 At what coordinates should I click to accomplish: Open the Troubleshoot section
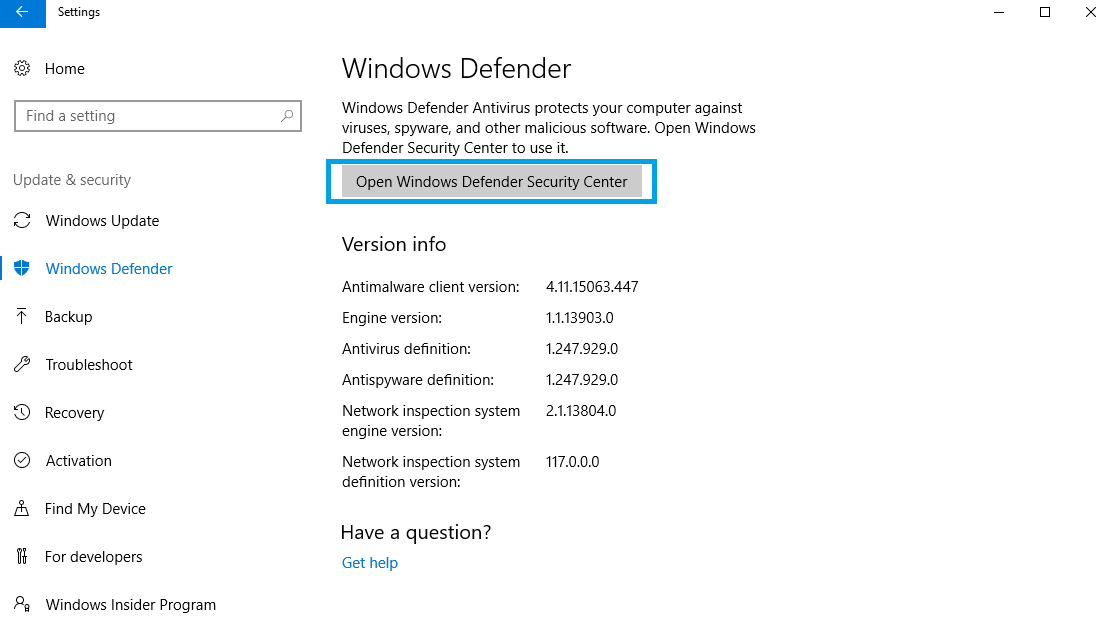click(x=89, y=364)
